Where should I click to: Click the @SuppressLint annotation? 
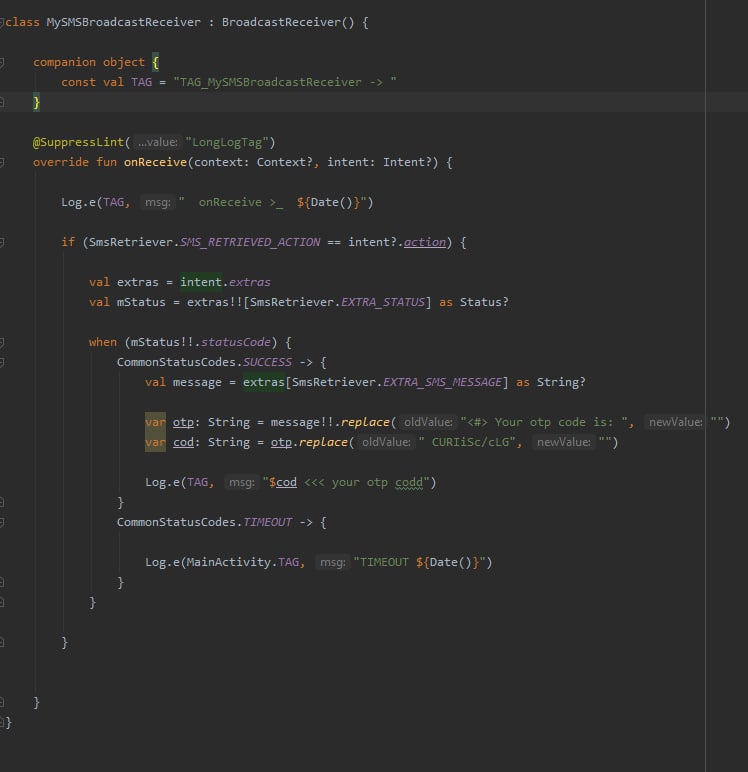[x=78, y=142]
